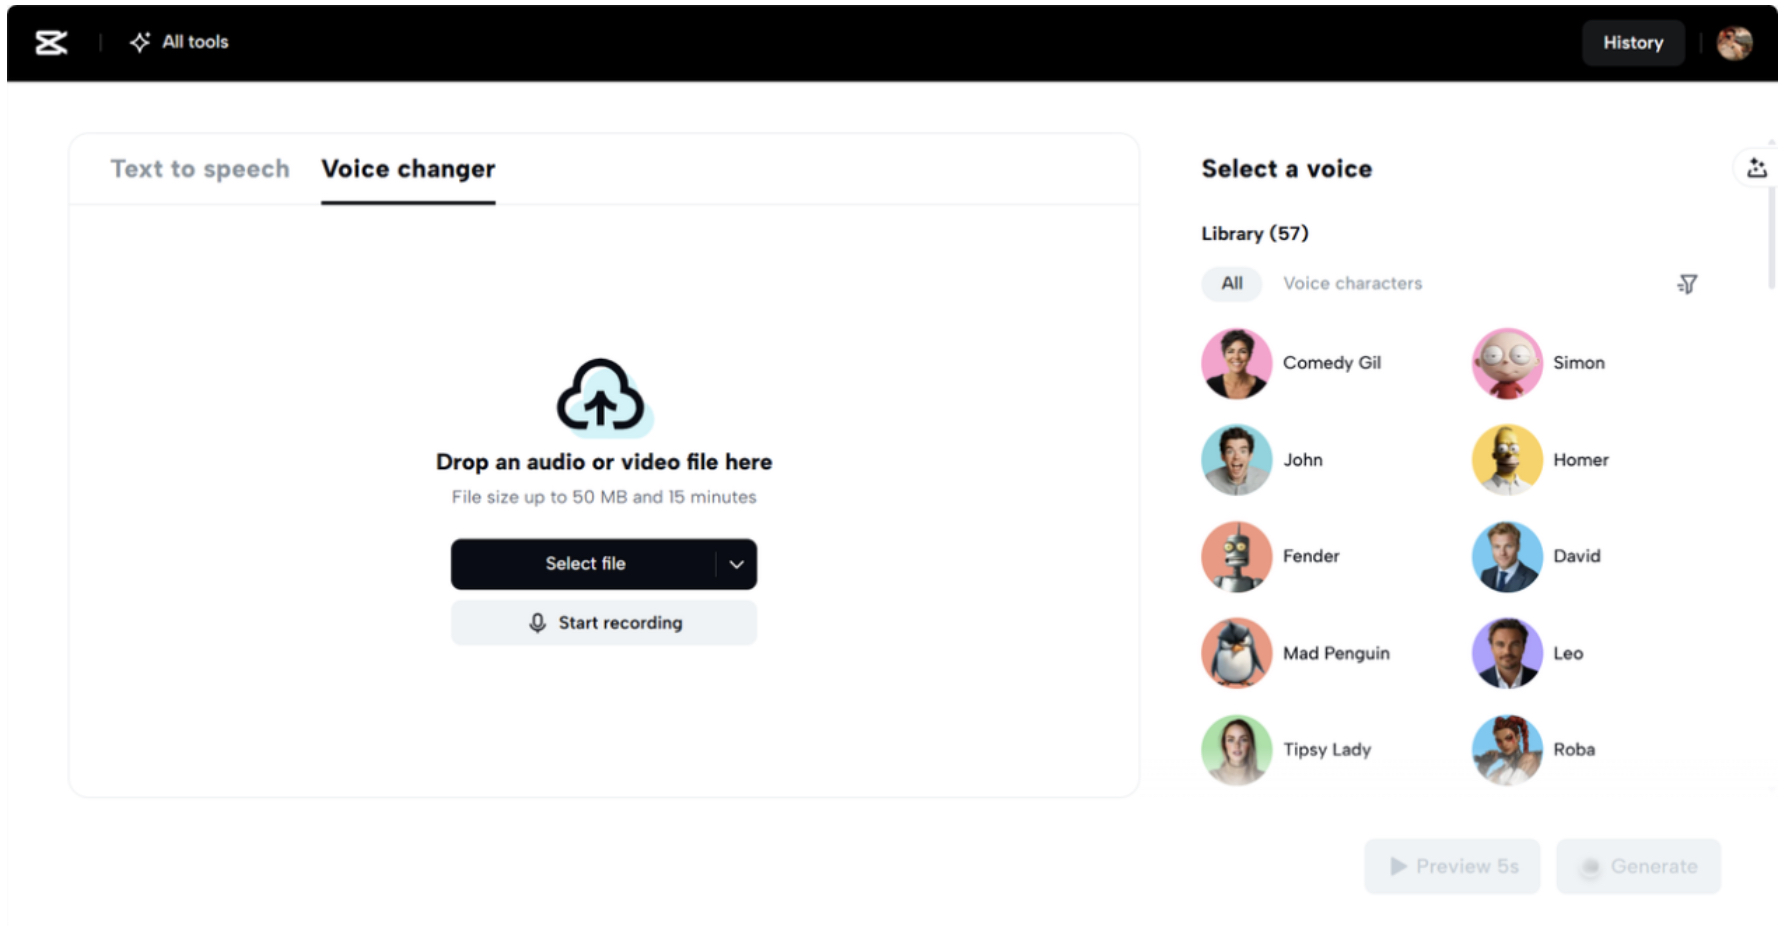Click the CapCut logo icon
Viewport: 1784px width, 926px height.
[51, 42]
